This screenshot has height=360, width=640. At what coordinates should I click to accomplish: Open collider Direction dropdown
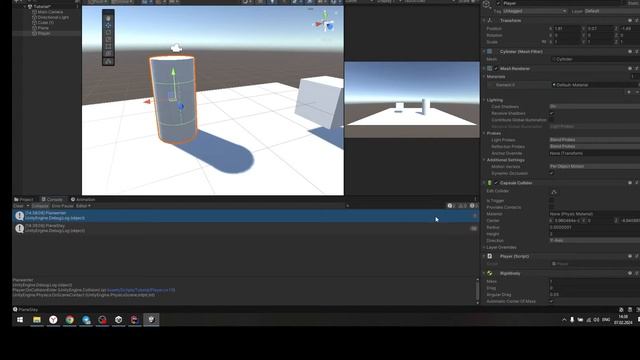coord(595,240)
